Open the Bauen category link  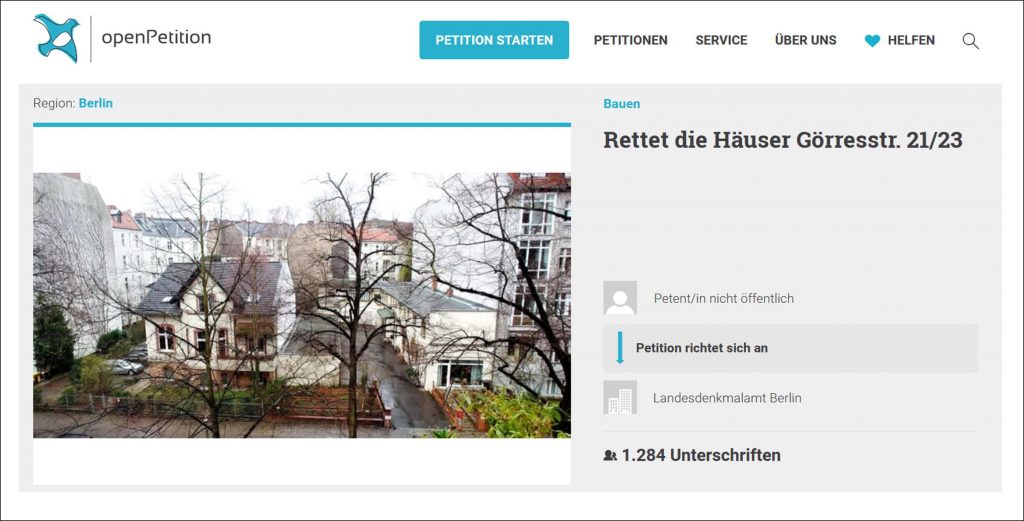point(621,104)
